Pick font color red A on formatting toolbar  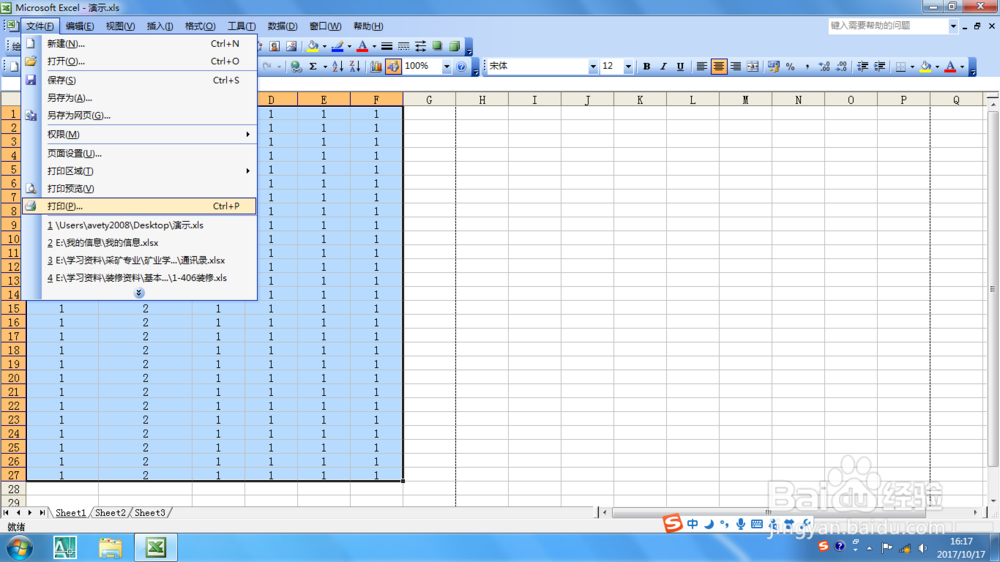click(x=950, y=66)
